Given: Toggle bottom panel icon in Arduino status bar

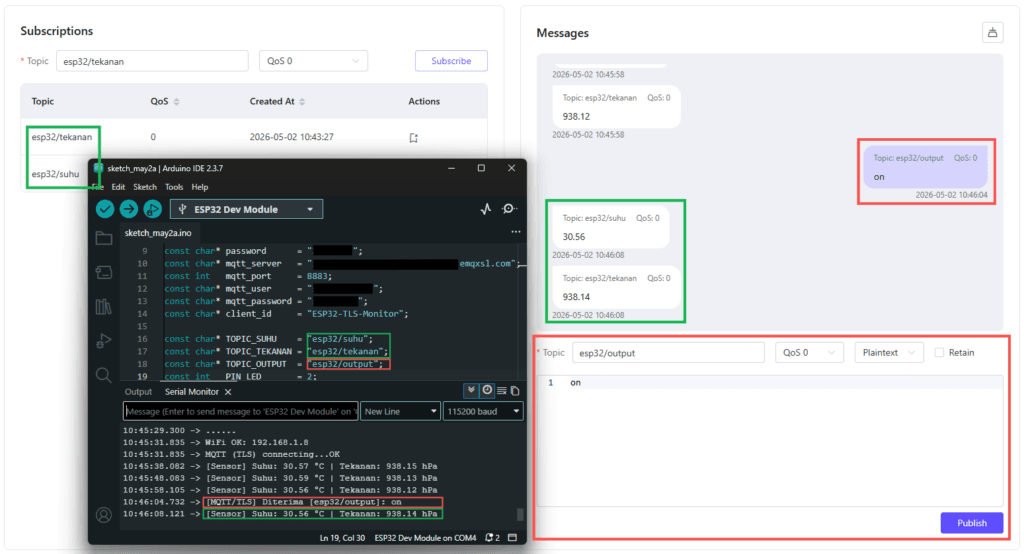Looking at the screenshot, I should pos(513,538).
